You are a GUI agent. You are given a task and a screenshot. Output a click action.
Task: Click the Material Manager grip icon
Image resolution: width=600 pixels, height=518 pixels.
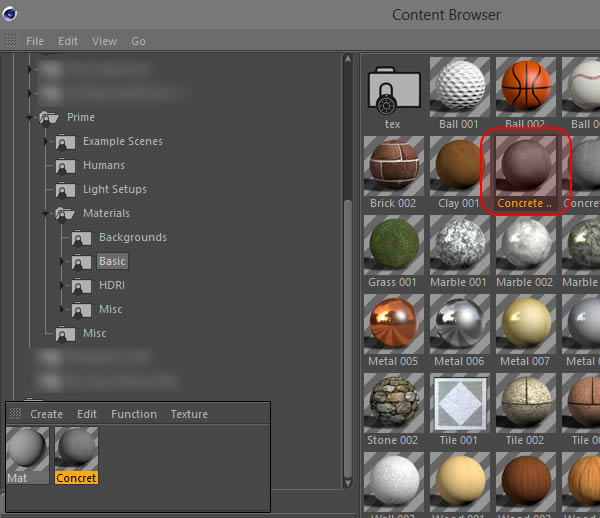[x=16, y=414]
